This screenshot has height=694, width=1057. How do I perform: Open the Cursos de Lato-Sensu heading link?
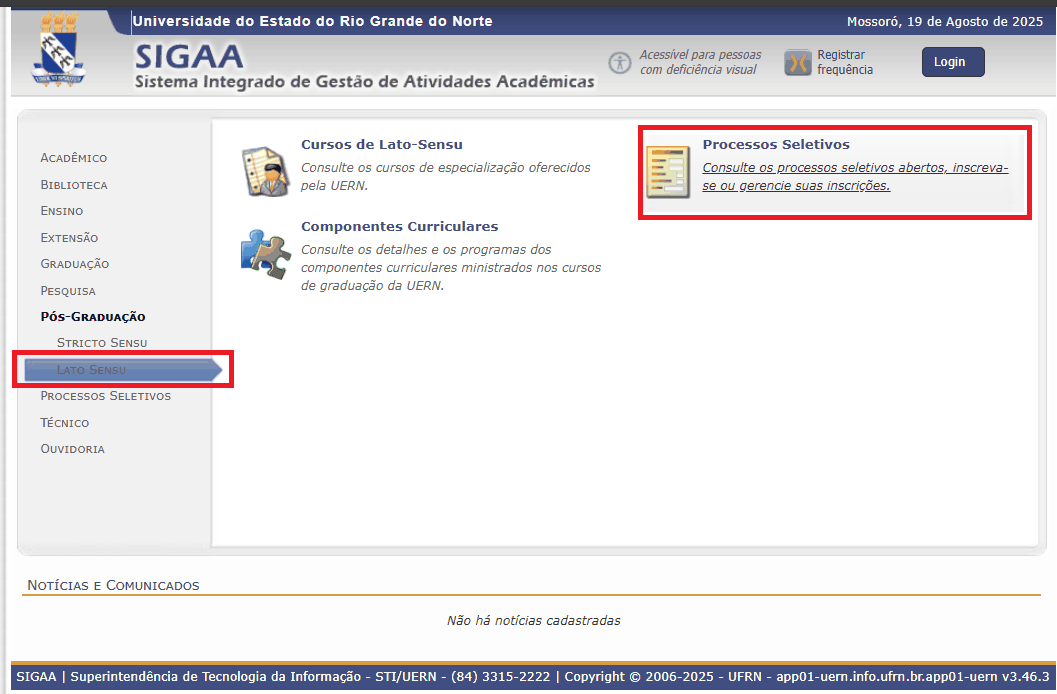pos(381,145)
